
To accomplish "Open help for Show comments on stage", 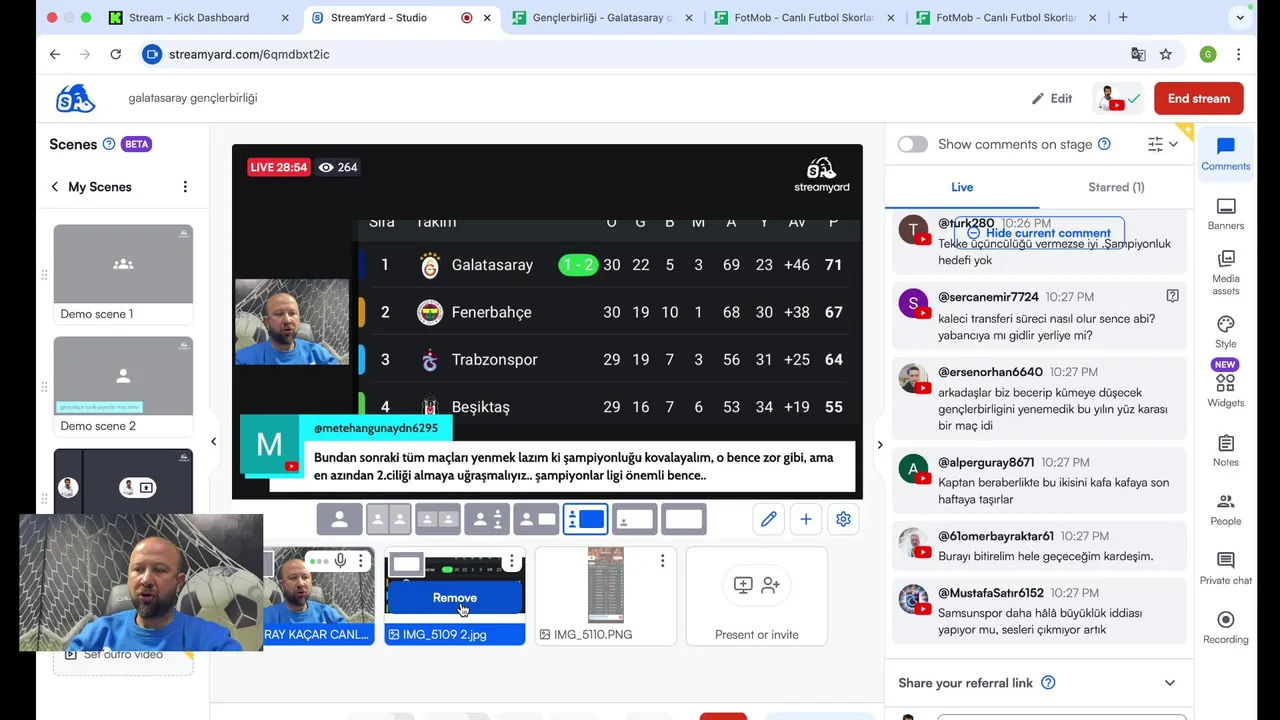I will pos(1104,144).
